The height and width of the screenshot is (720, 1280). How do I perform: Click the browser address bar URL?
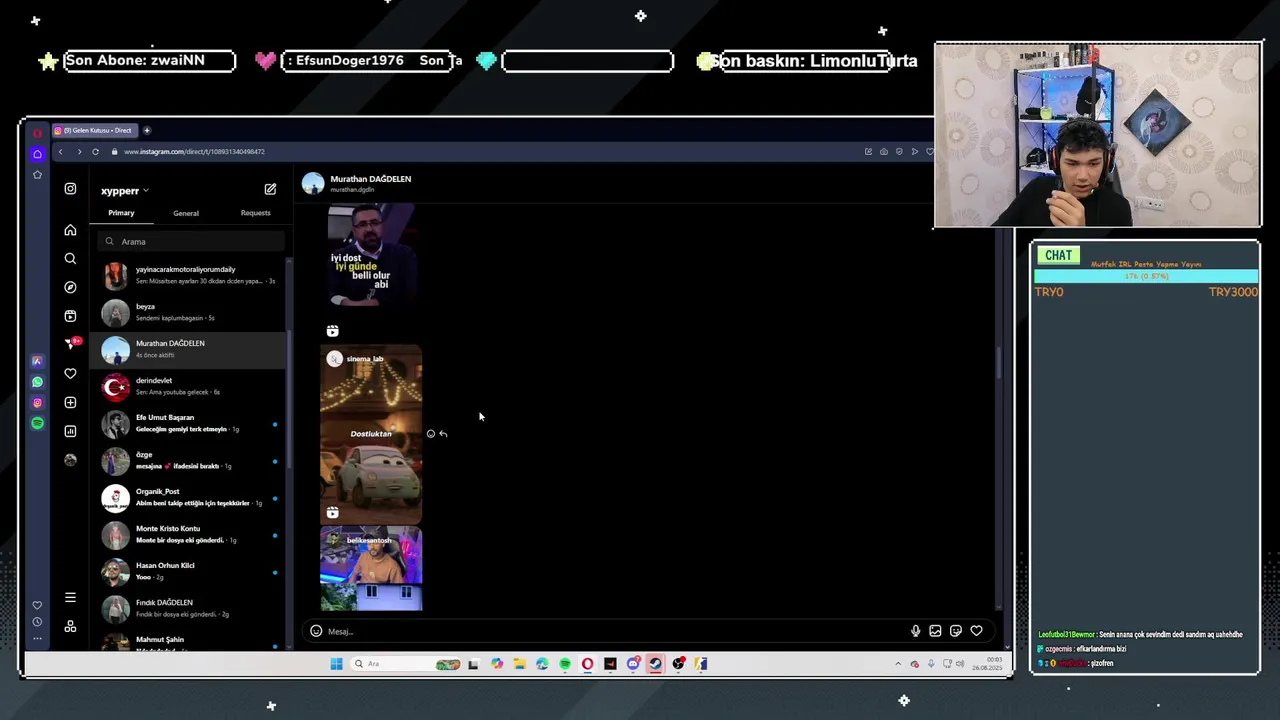(x=194, y=152)
